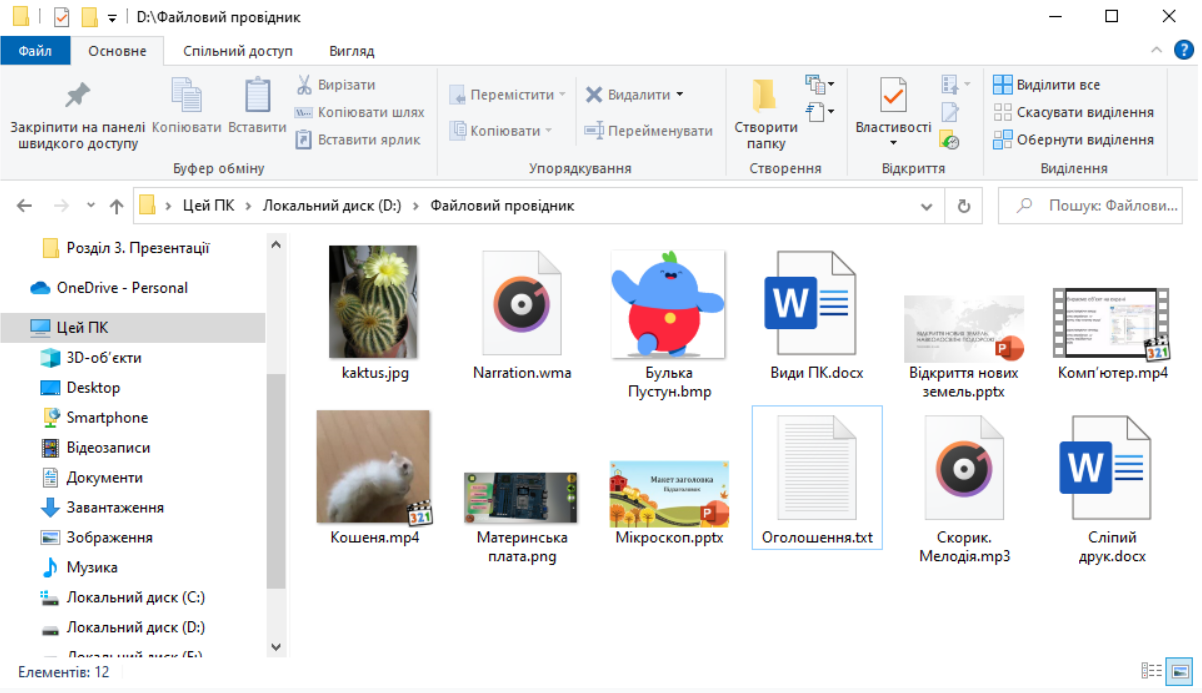1202x693 pixels.
Task: Select Цей ПК in navigation pane
Action: [133, 328]
